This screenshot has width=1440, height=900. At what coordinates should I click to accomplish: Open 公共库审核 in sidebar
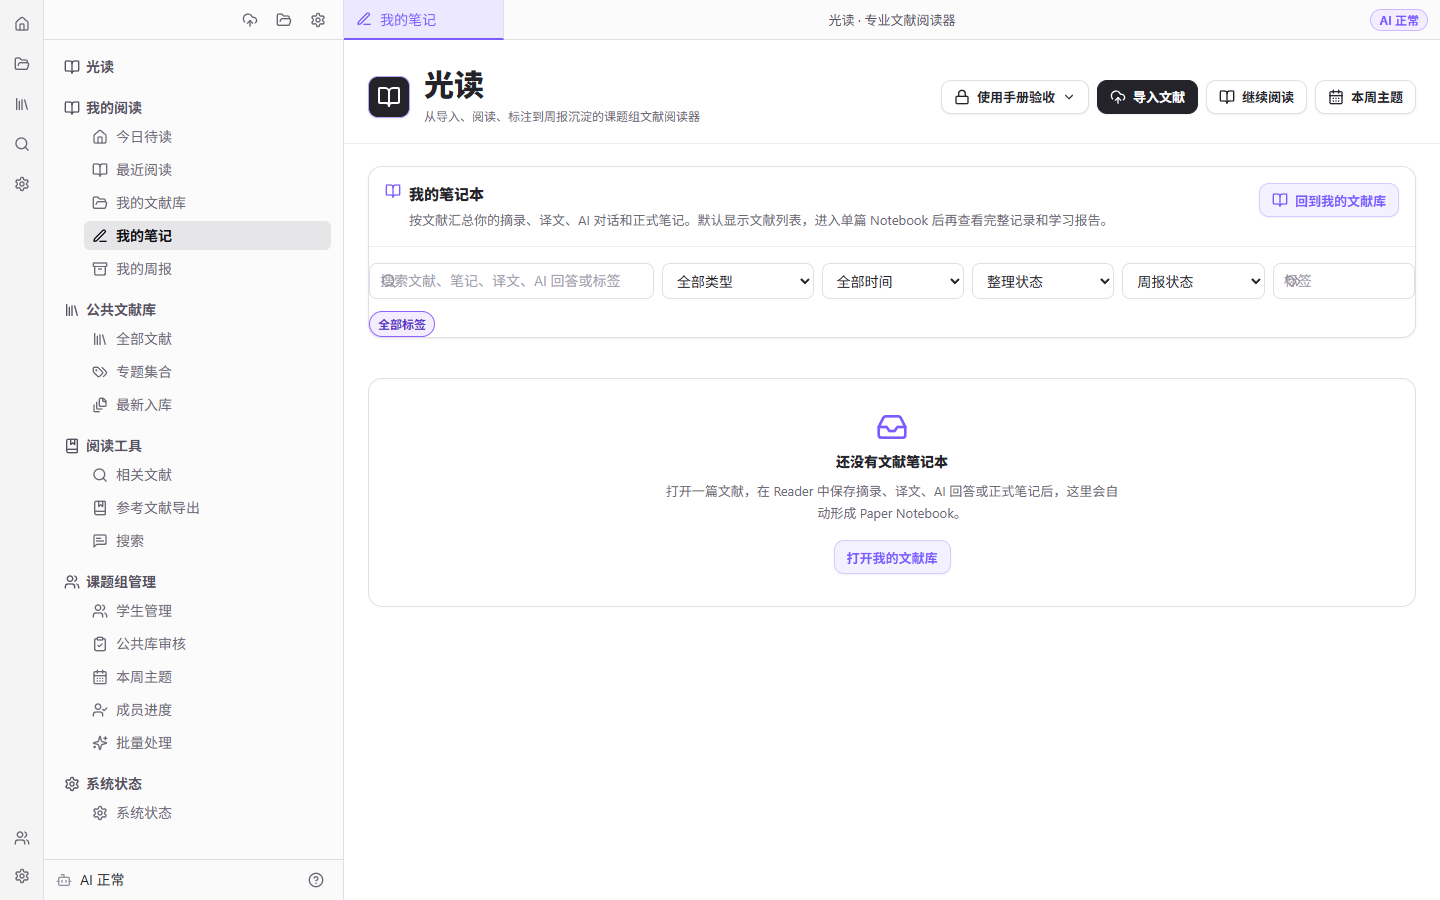tap(207, 644)
